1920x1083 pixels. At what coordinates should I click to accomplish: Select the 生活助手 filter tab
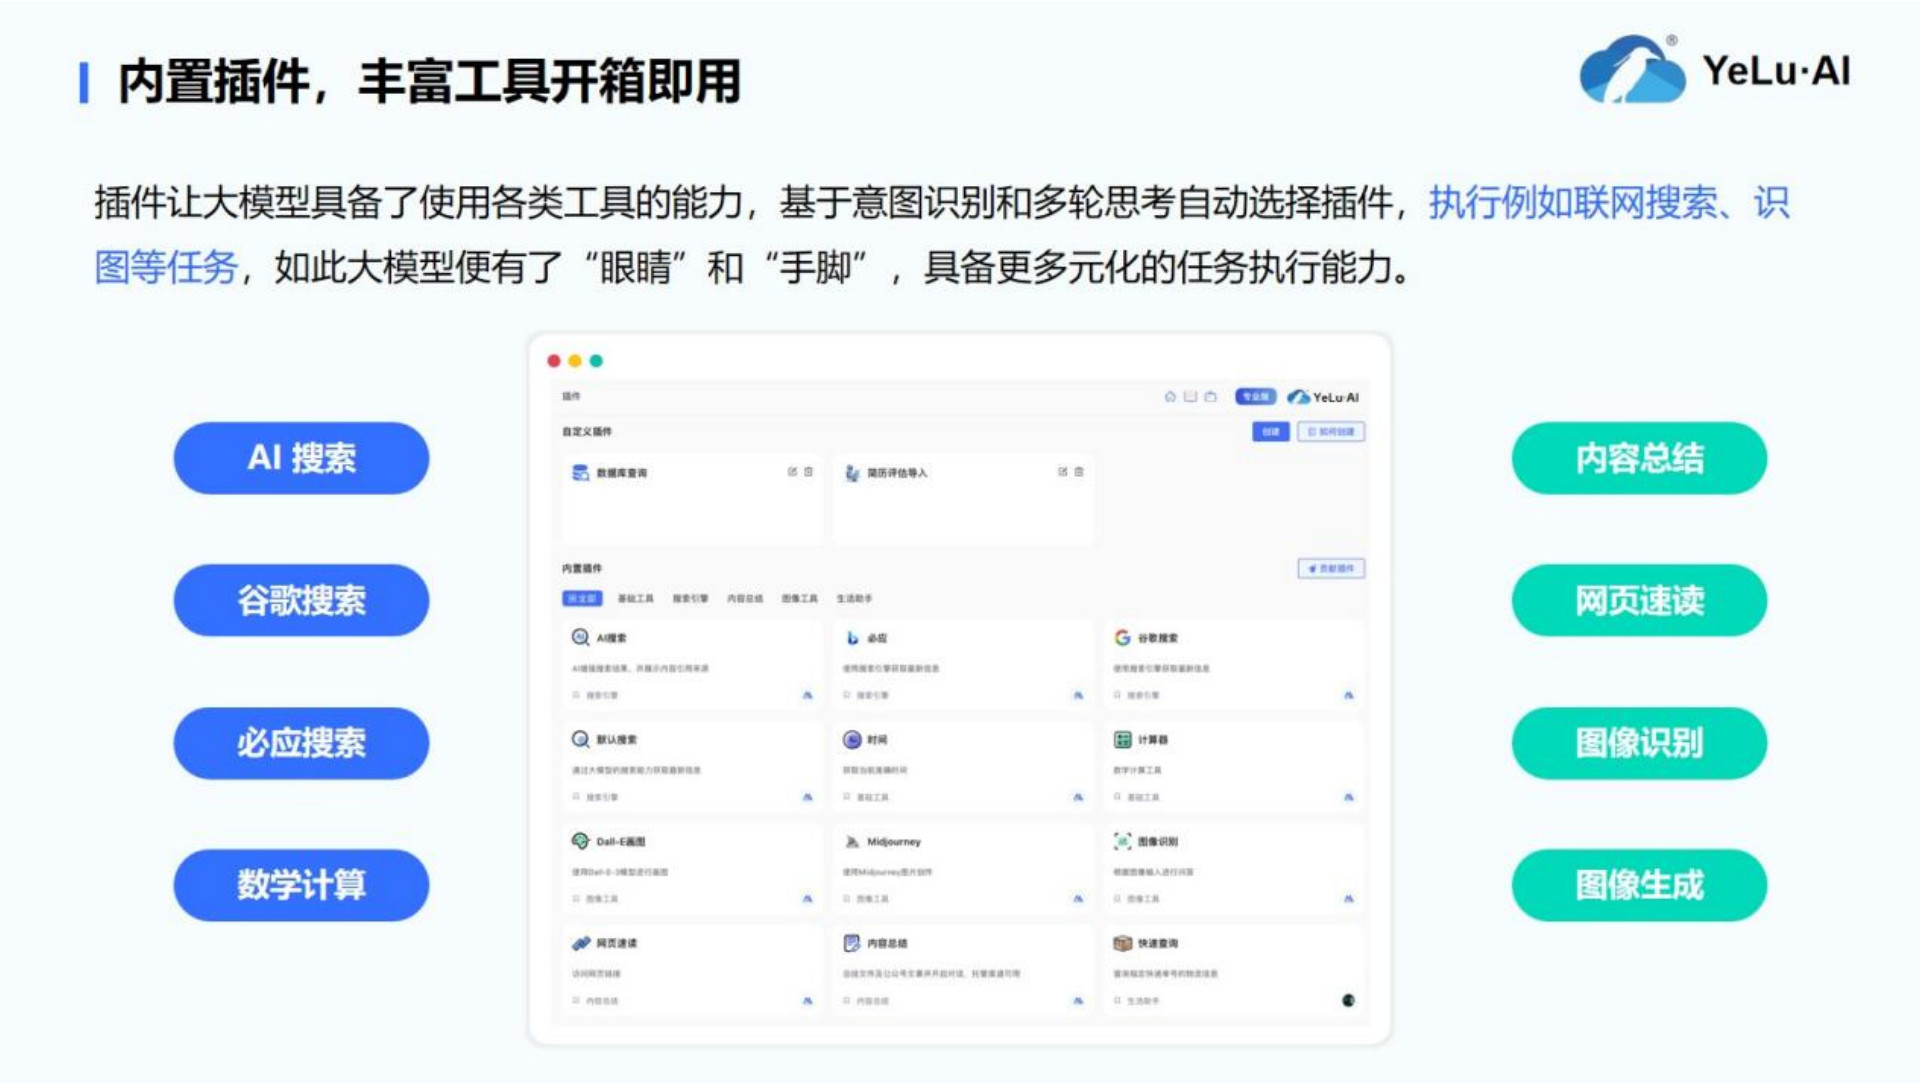pos(854,599)
